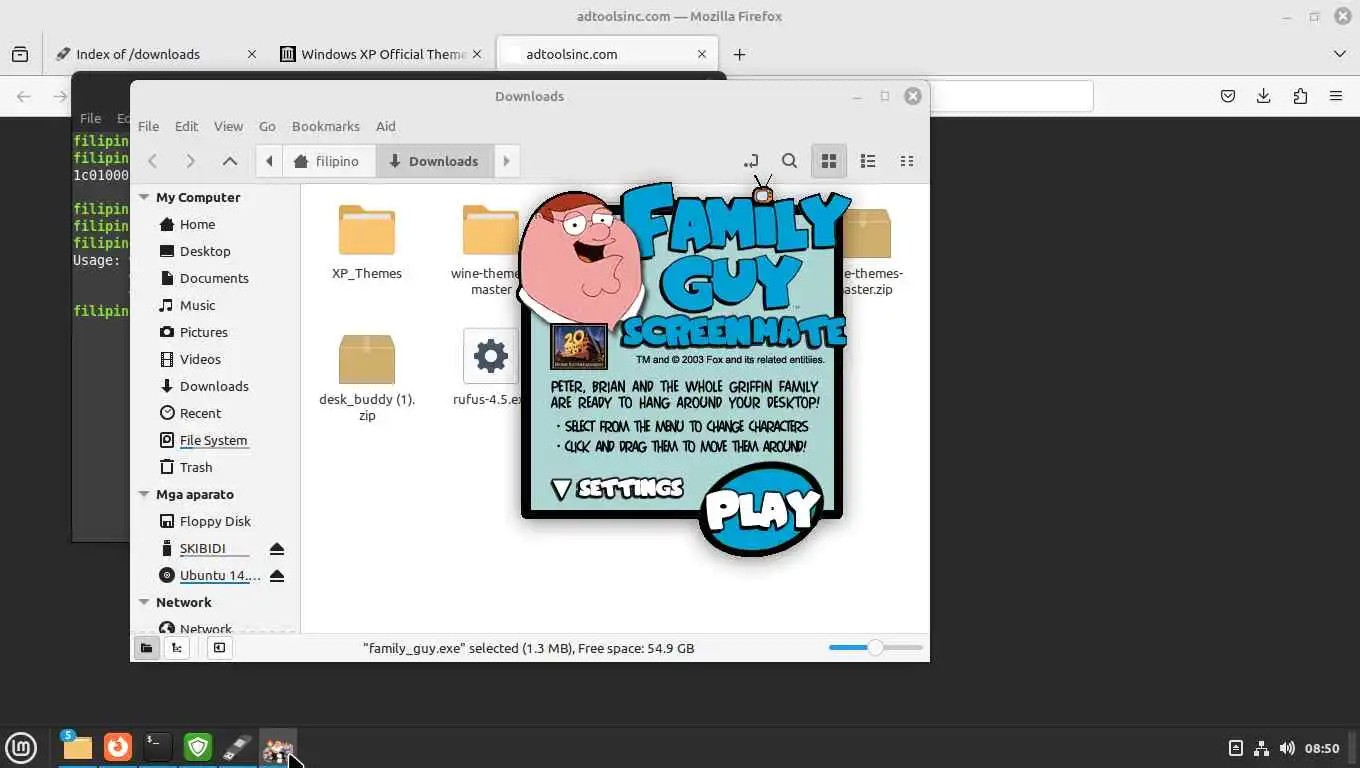This screenshot has width=1360, height=768.
Task: Switch to list view in the file manager
Action: [868, 161]
